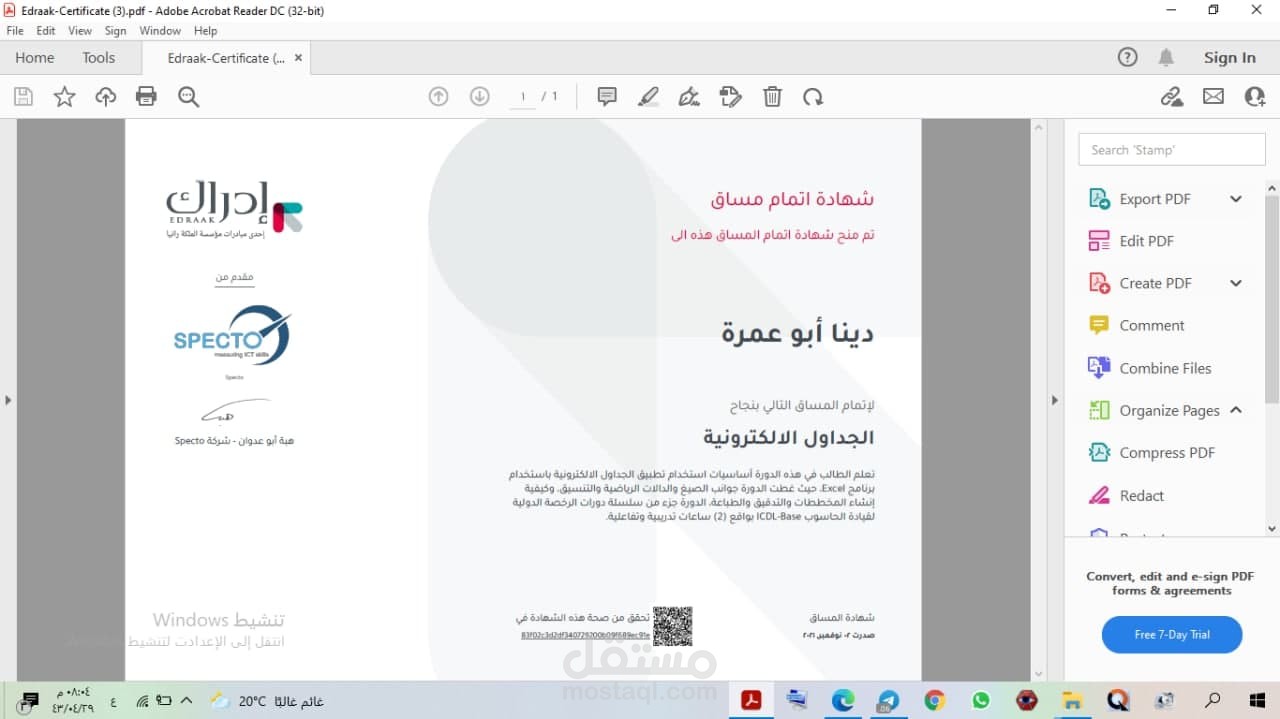Open Google Chrome on taskbar
This screenshot has width=1280, height=719.
coord(934,701)
